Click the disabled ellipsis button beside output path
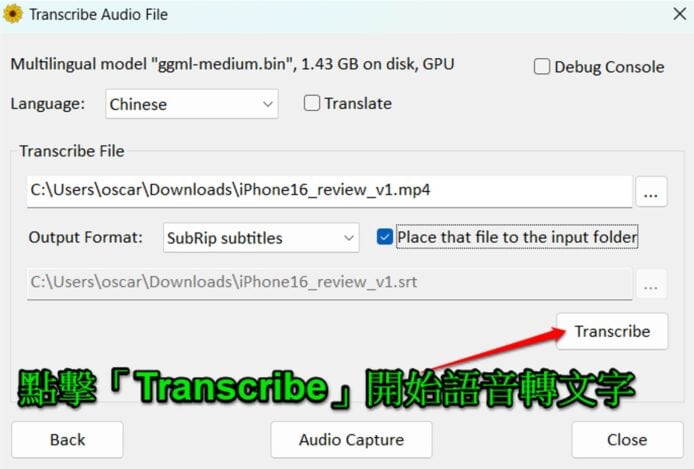The image size is (694, 469). [x=651, y=284]
